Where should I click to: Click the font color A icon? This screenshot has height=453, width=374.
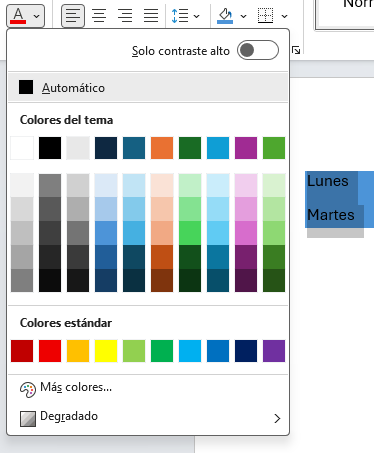[x=18, y=16]
